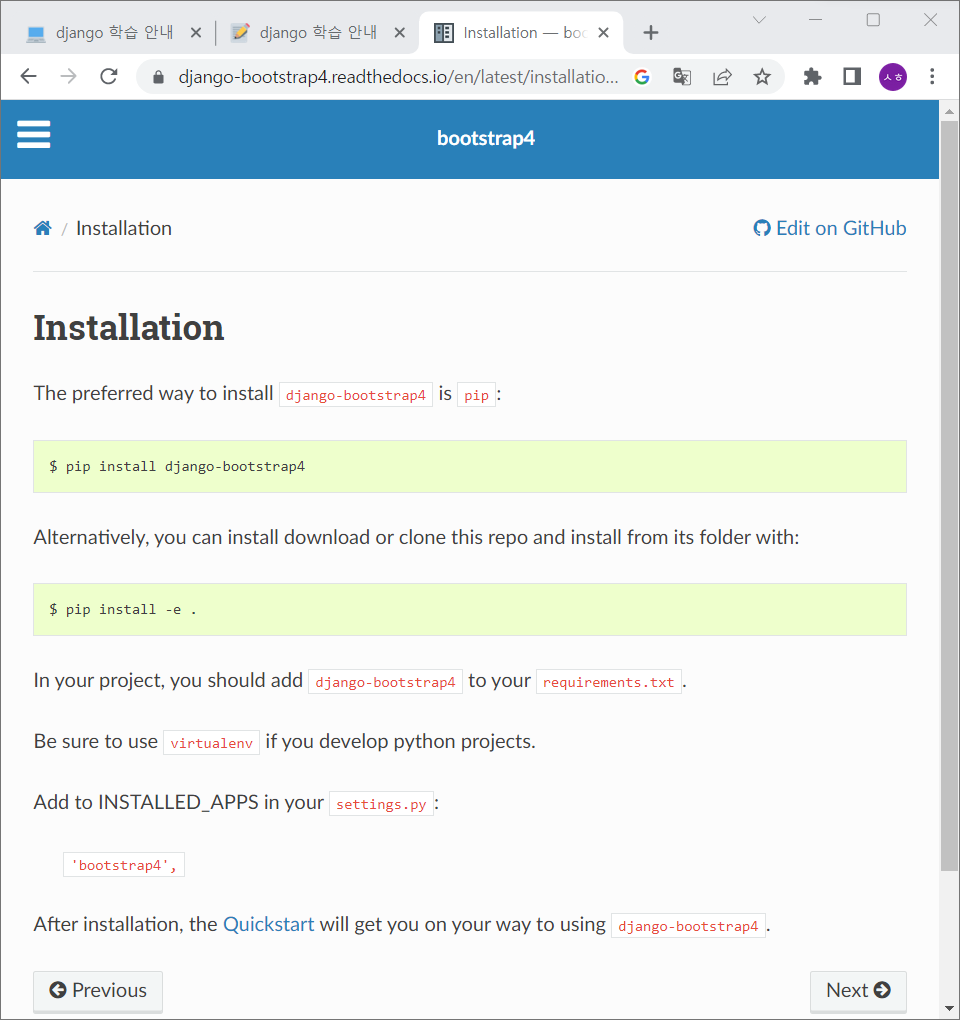Click the Installation breadcrumb text

click(124, 228)
